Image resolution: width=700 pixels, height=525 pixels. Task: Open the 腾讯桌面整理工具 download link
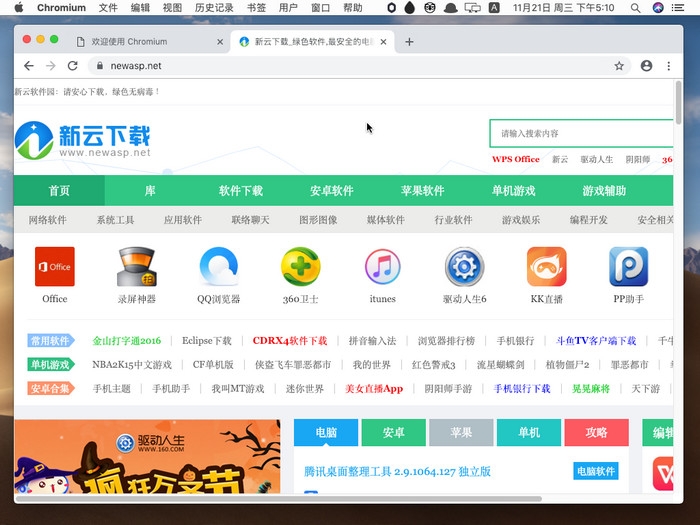click(397, 471)
